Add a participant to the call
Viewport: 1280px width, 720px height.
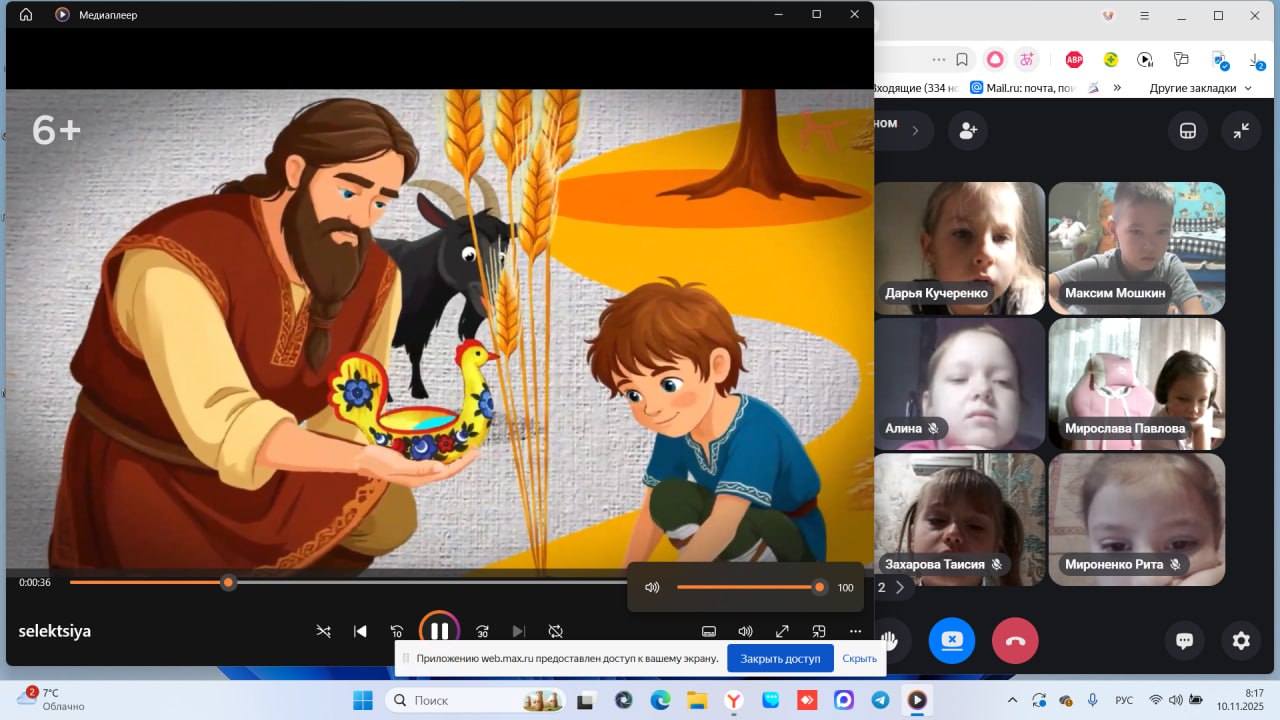pyautogui.click(x=967, y=131)
